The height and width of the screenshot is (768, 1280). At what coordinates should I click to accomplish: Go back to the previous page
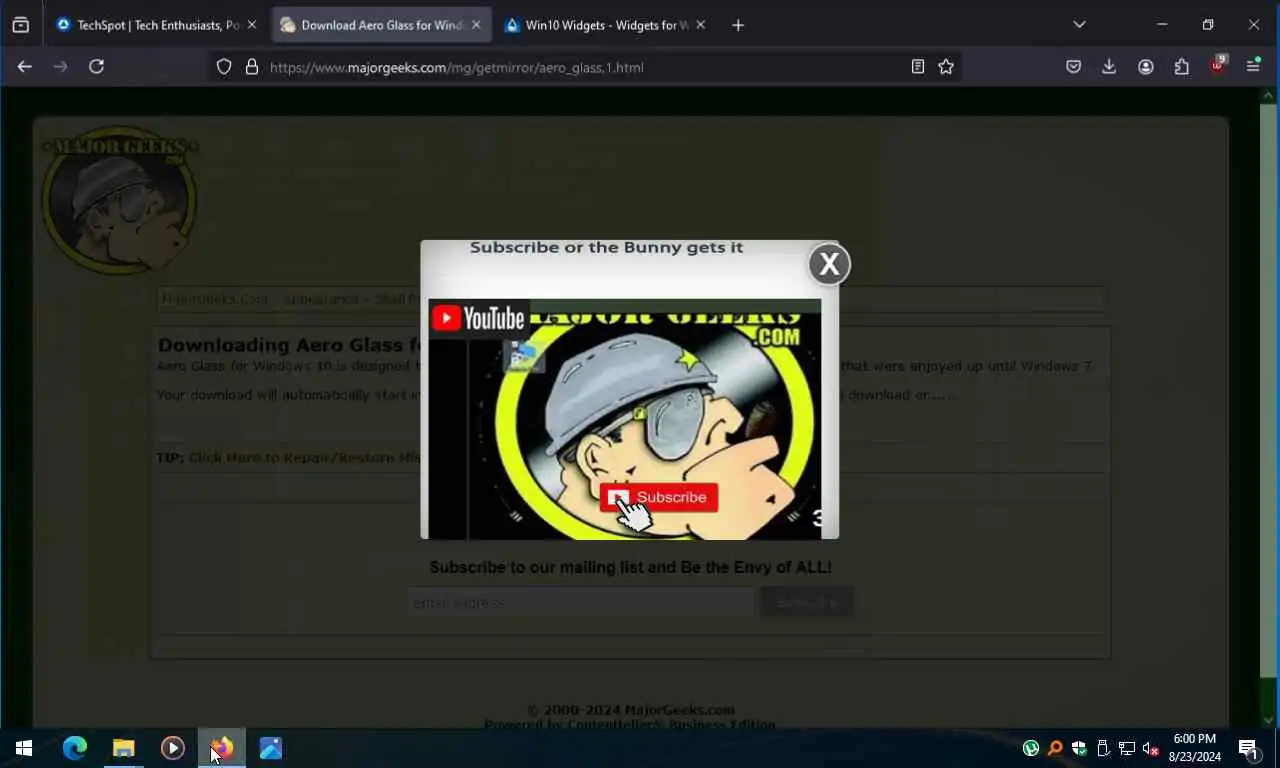[25, 67]
